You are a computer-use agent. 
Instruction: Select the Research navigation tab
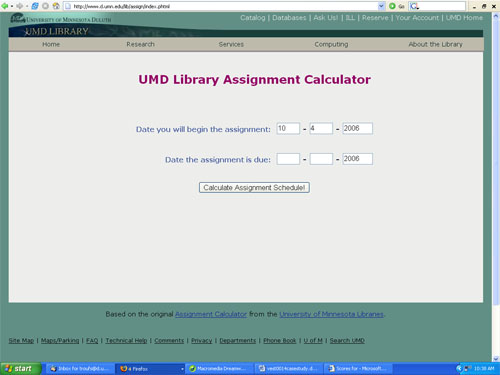(x=140, y=44)
